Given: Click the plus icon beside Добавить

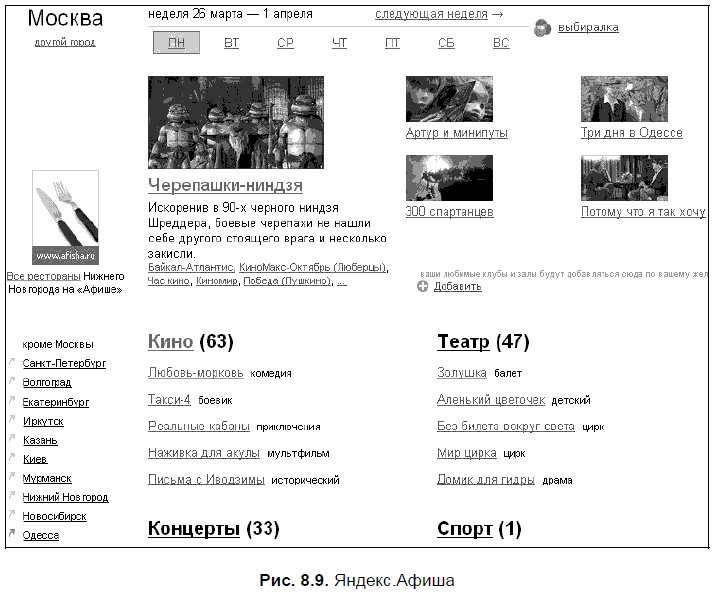Looking at the screenshot, I should point(422,287).
